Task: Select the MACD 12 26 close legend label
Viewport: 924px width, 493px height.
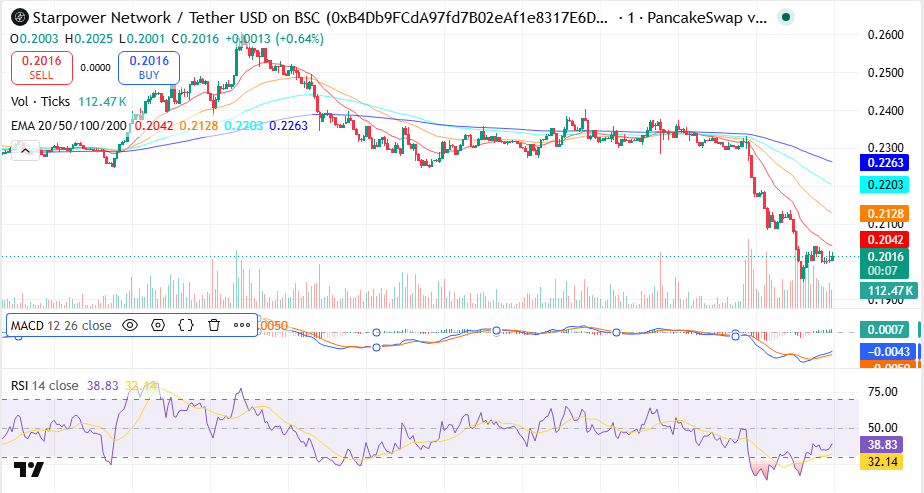Action: point(61,326)
